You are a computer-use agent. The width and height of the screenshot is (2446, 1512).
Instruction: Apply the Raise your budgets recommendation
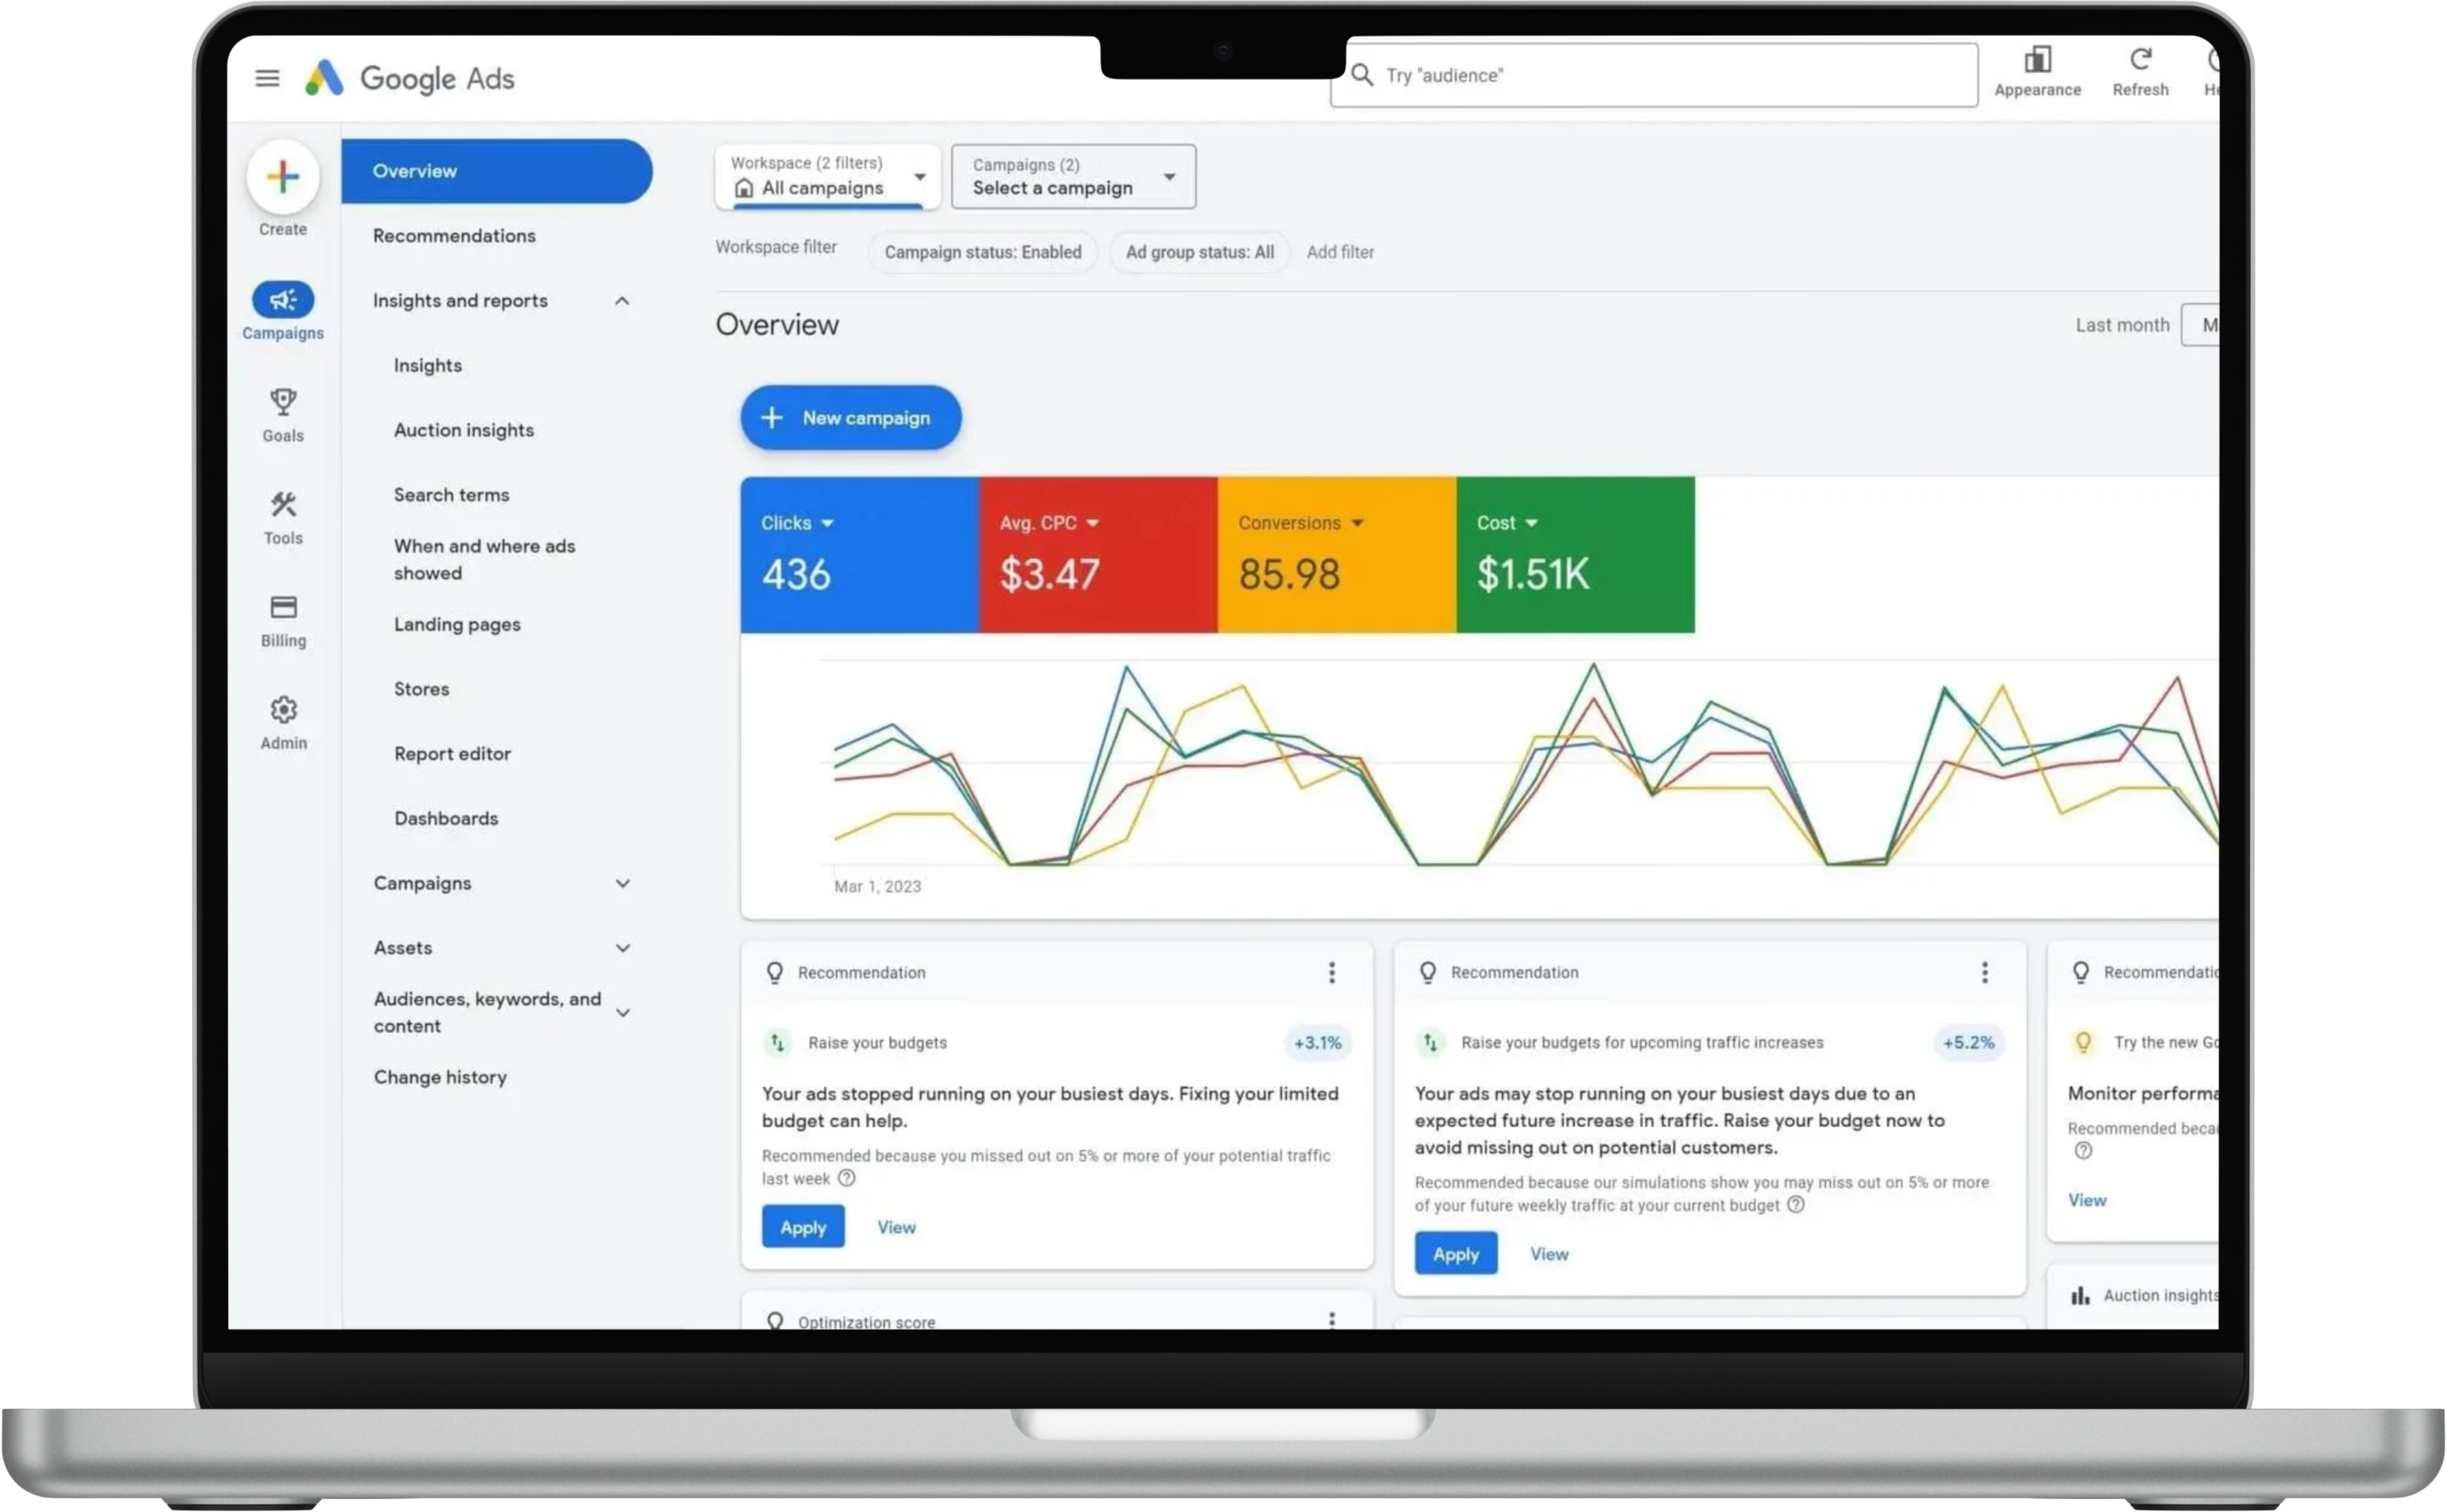(x=803, y=1227)
